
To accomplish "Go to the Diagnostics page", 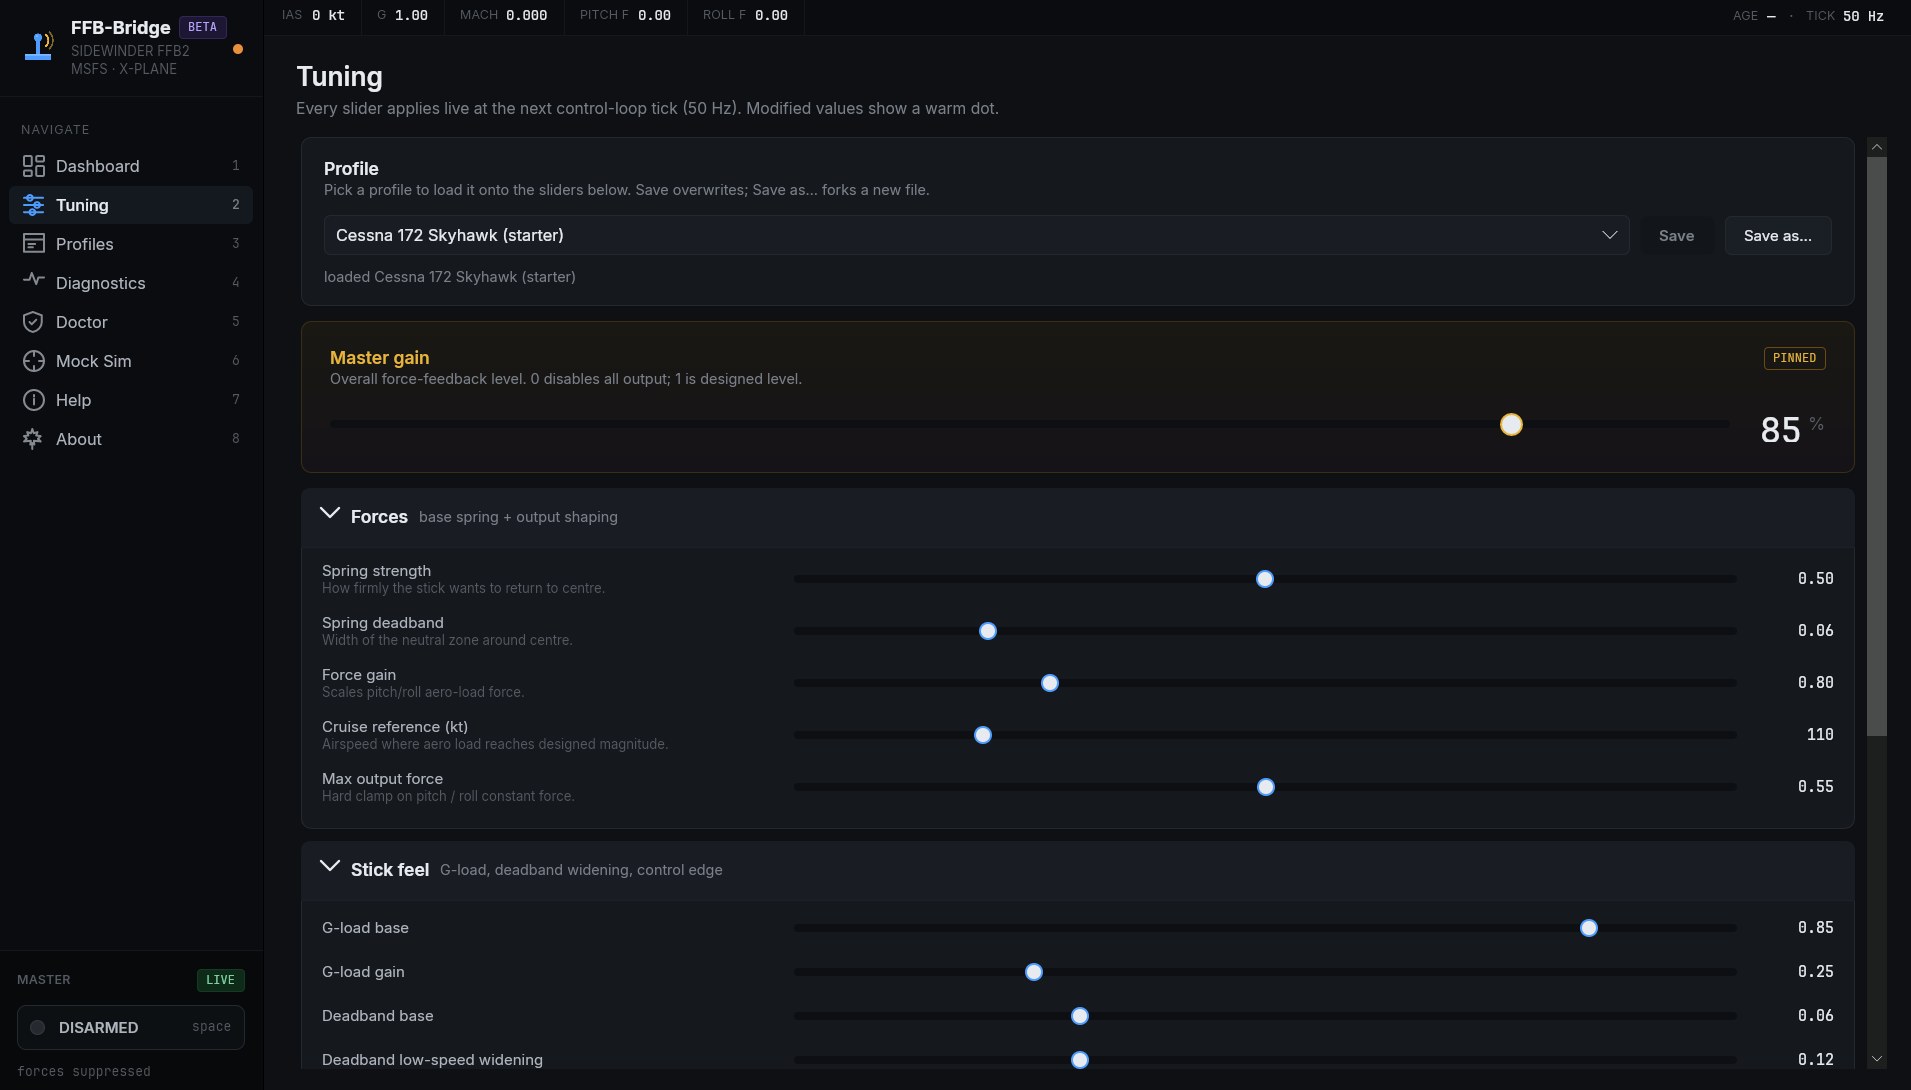I will pyautogui.click(x=100, y=283).
